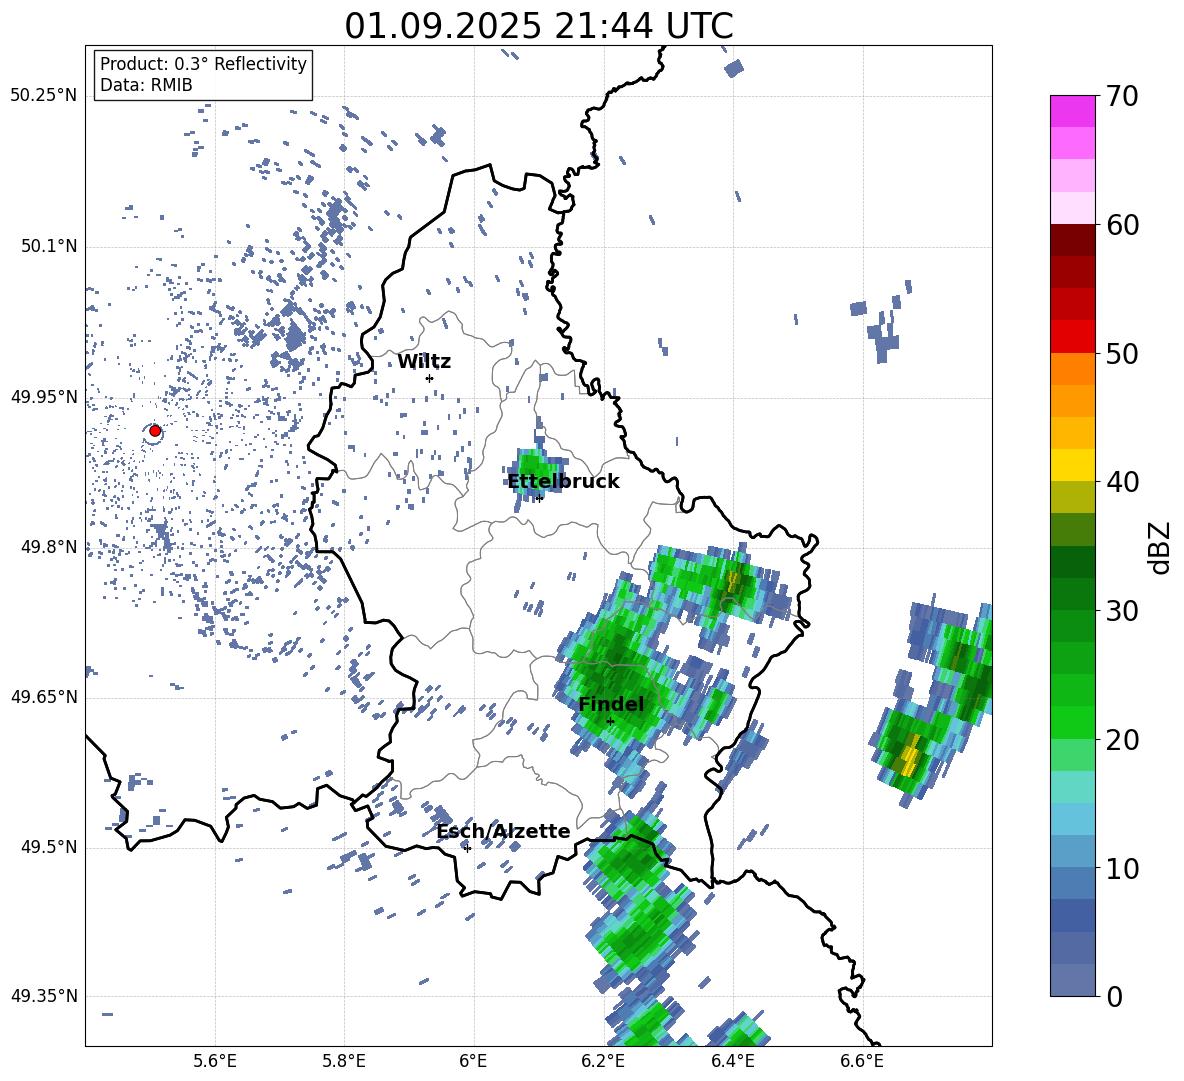Viewport: 1184px width, 1081px height.
Task: Click the bright red colorbar segment above 50
Action: pyautogui.click(x=1072, y=337)
